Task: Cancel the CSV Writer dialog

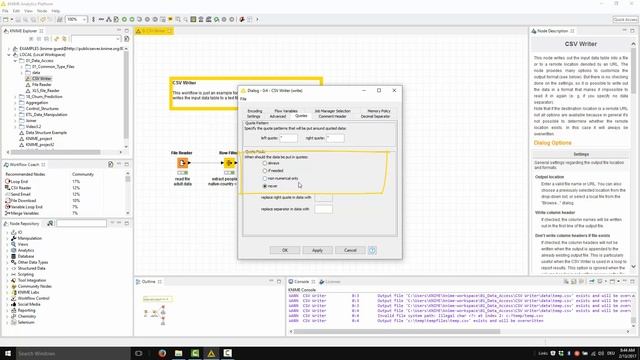Action: pyautogui.click(x=350, y=250)
